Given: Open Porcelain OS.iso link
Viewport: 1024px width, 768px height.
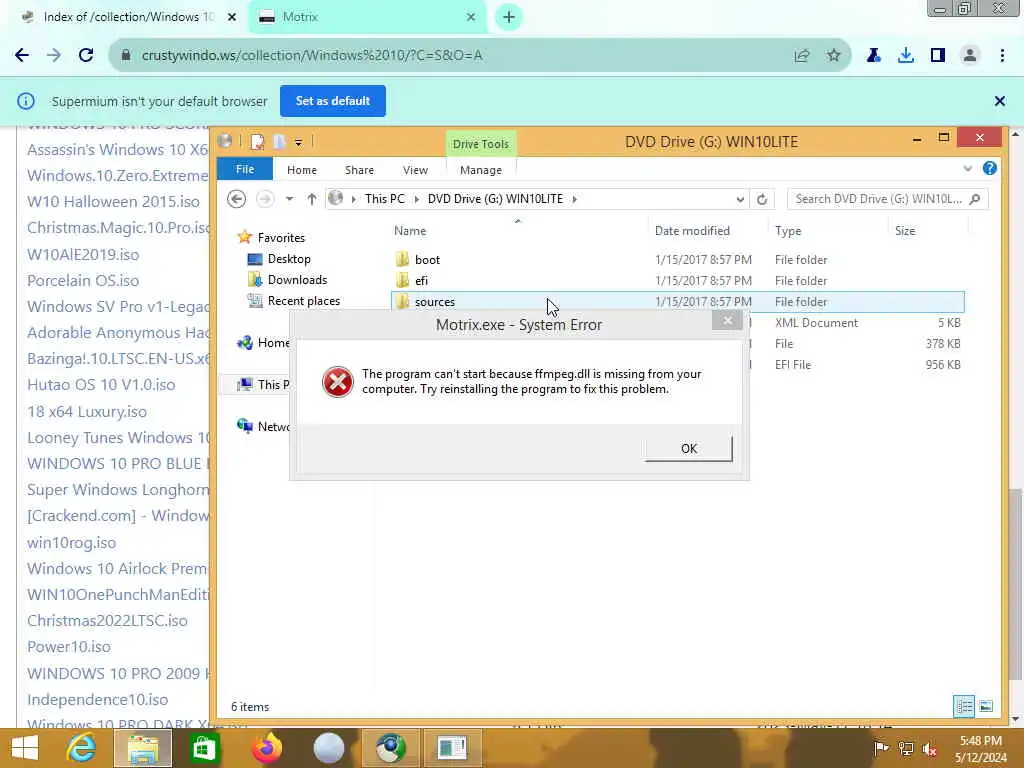Looking at the screenshot, I should click(x=83, y=280).
